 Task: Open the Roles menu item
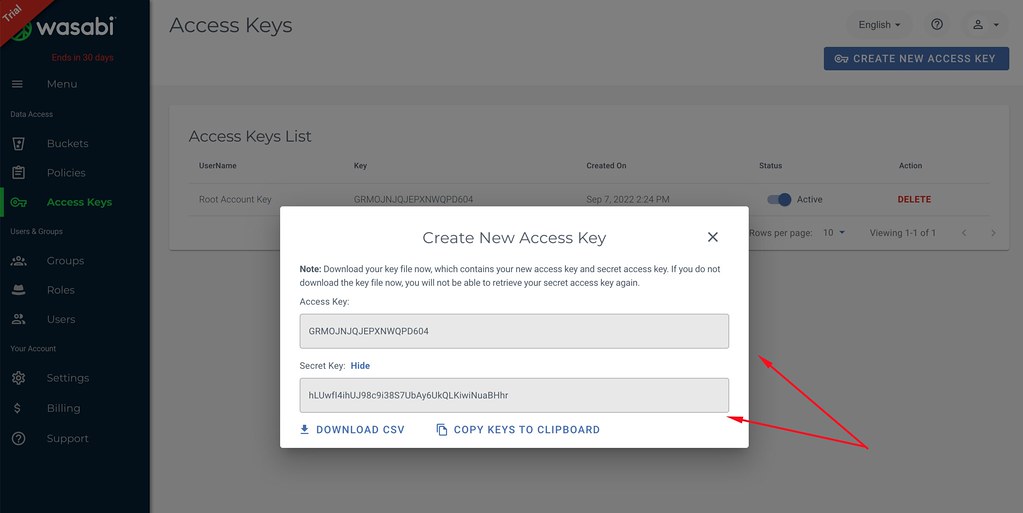pos(61,290)
